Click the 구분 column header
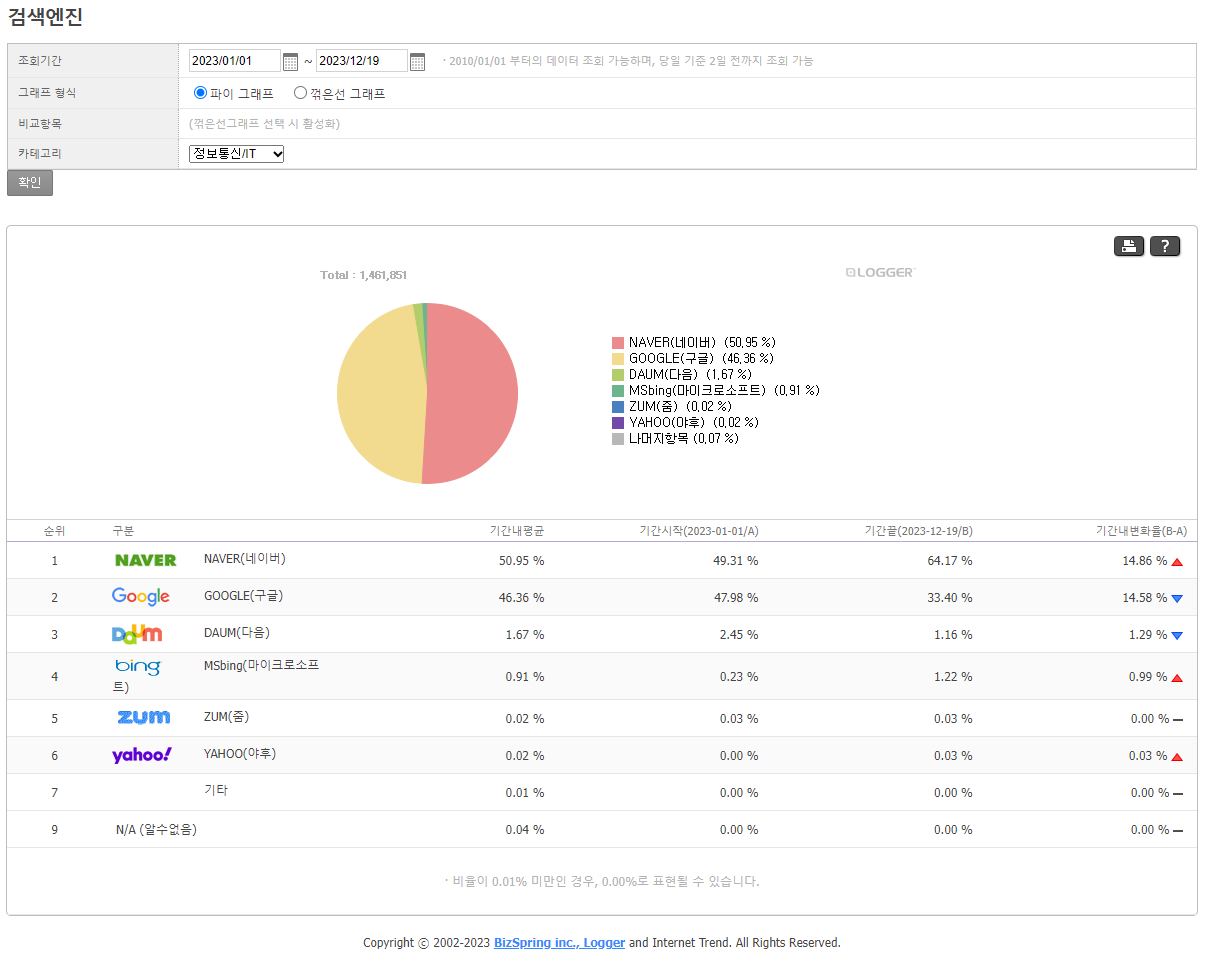Image resolution: width=1206 pixels, height=954 pixels. [x=123, y=531]
